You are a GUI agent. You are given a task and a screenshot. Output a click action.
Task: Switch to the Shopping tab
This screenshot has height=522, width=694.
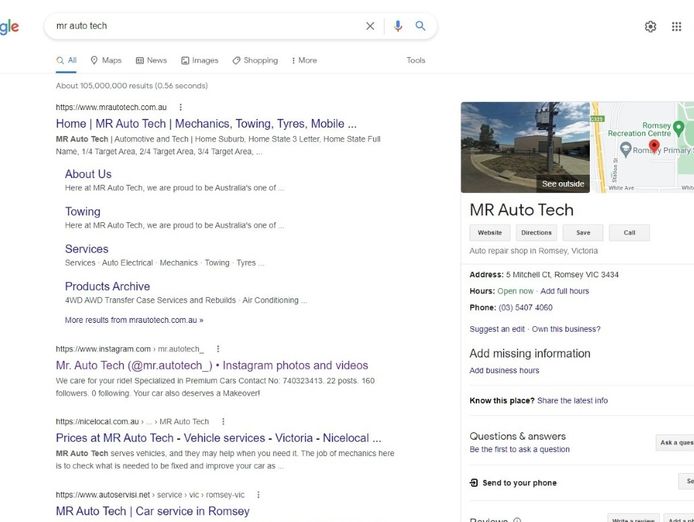point(255,60)
